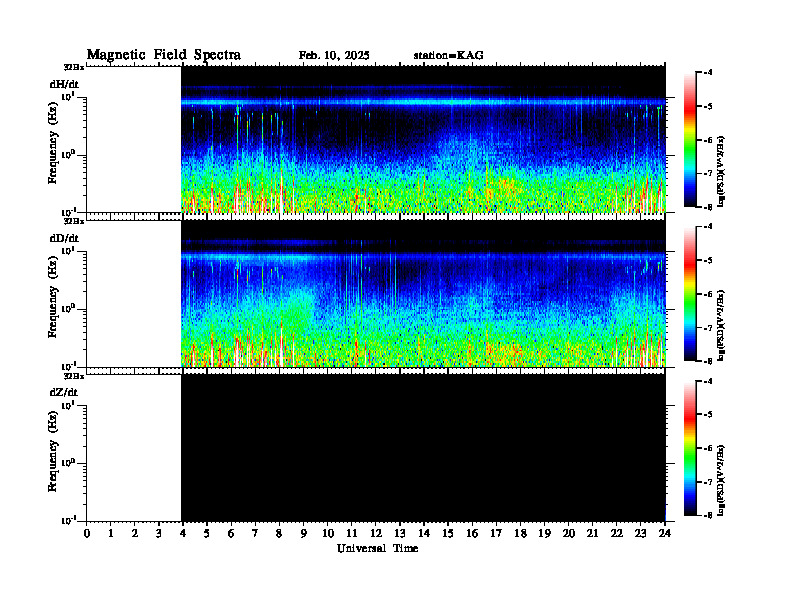
Task: Click the log(PSD) label of dH/dt color bar
Action: [x=721, y=171]
